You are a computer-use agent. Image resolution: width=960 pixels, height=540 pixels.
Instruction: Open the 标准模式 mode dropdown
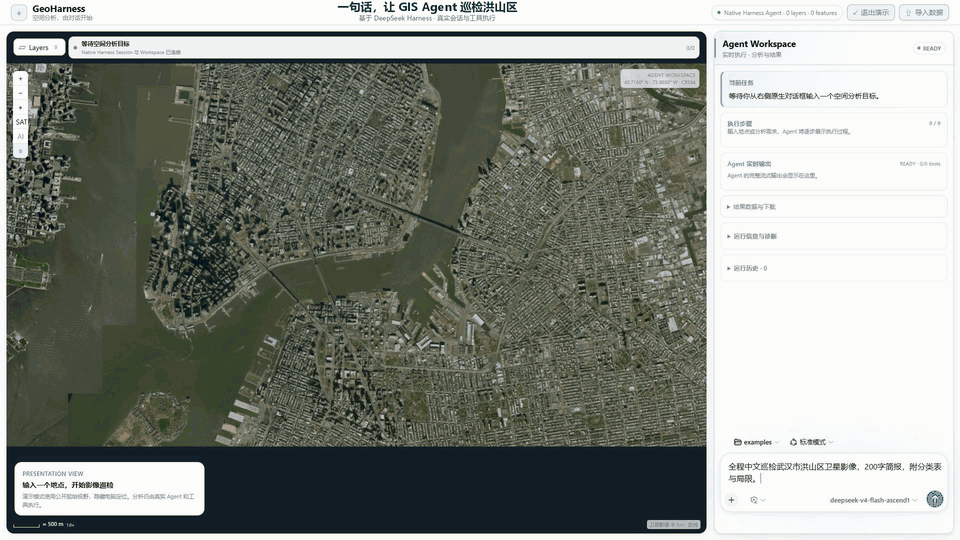click(x=811, y=442)
